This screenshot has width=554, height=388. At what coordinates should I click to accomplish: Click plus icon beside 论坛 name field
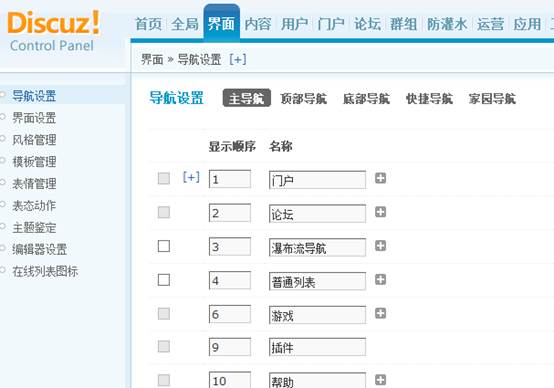(380, 212)
